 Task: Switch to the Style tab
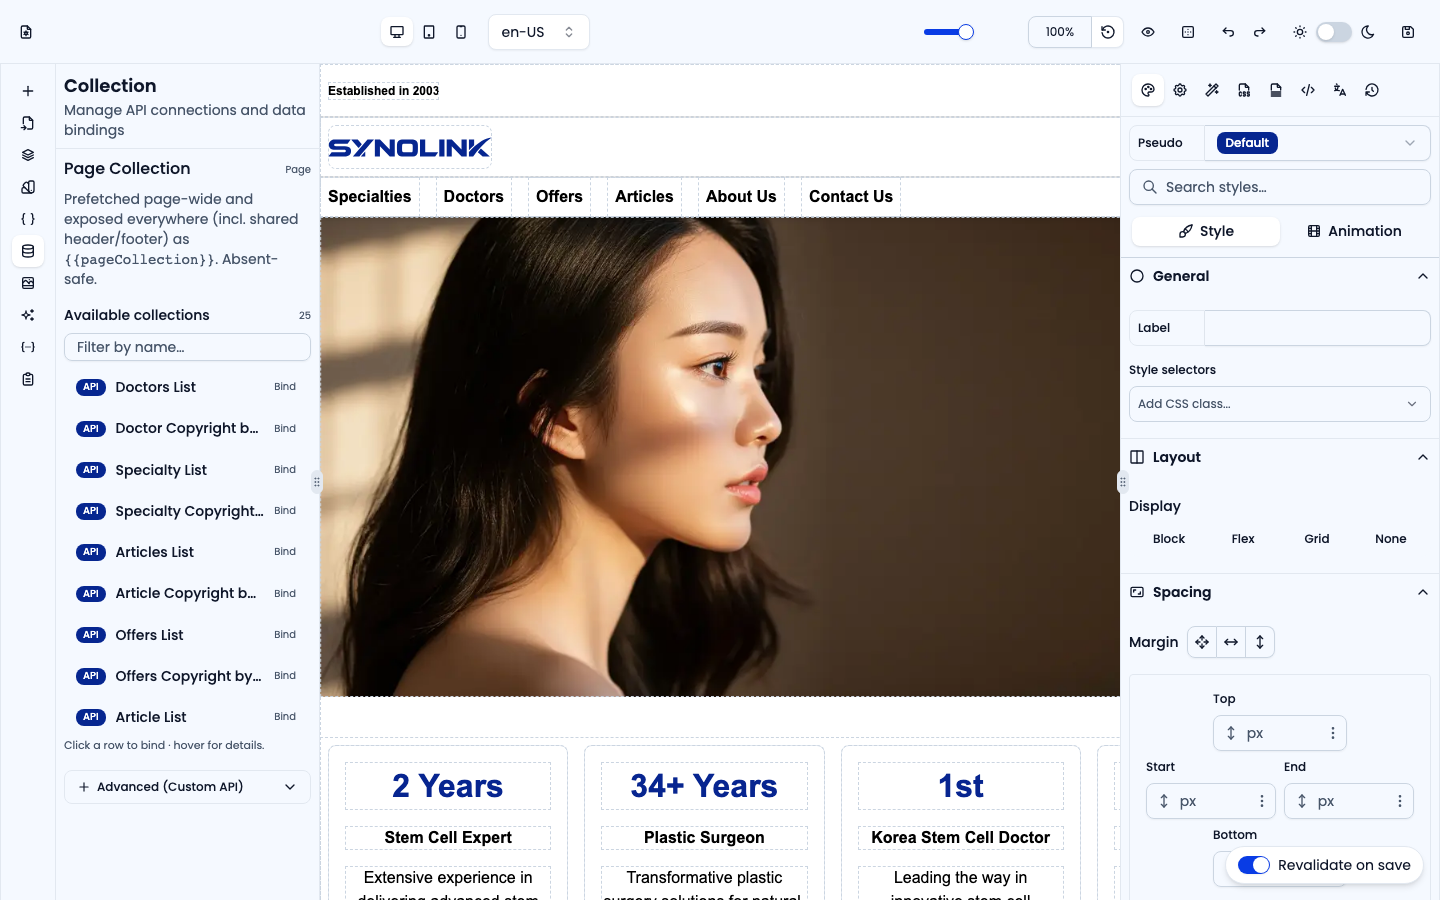coord(1206,231)
